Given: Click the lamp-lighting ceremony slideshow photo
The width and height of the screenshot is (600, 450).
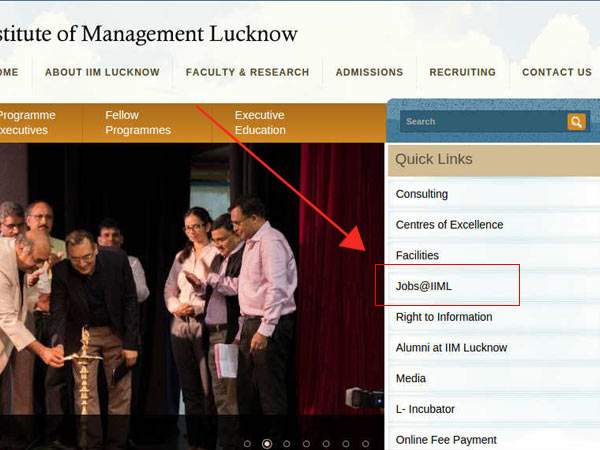Looking at the screenshot, I should coord(191,297).
